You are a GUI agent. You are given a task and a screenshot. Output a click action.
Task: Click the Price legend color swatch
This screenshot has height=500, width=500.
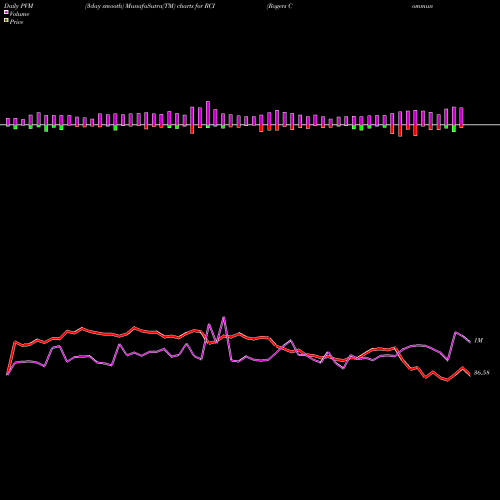coord(6,21)
